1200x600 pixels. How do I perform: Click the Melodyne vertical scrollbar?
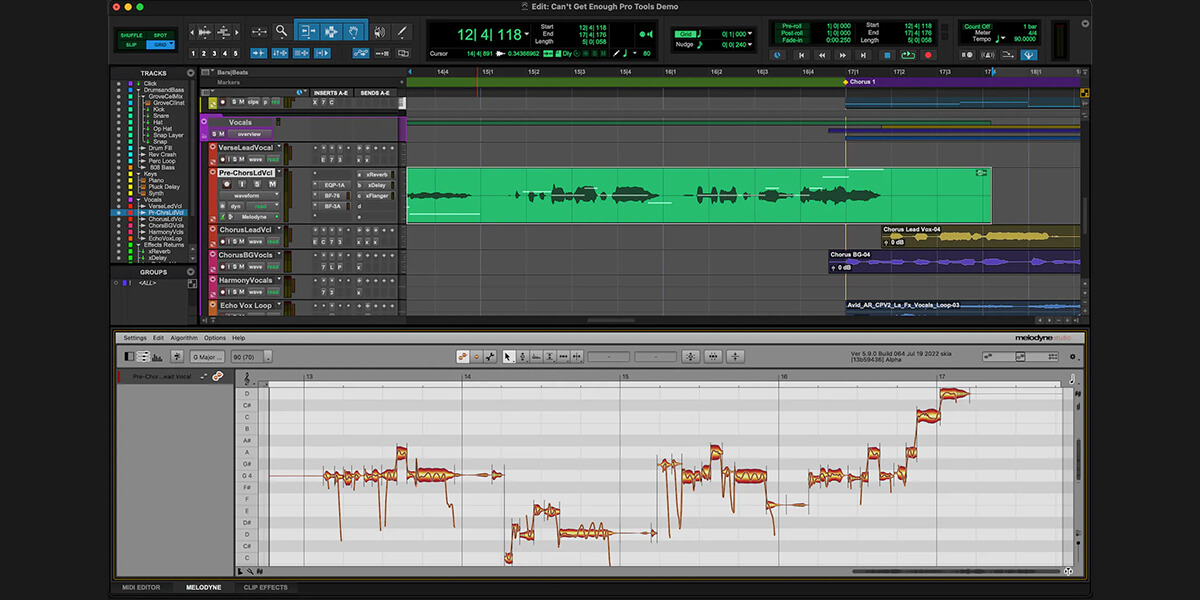(x=1077, y=460)
